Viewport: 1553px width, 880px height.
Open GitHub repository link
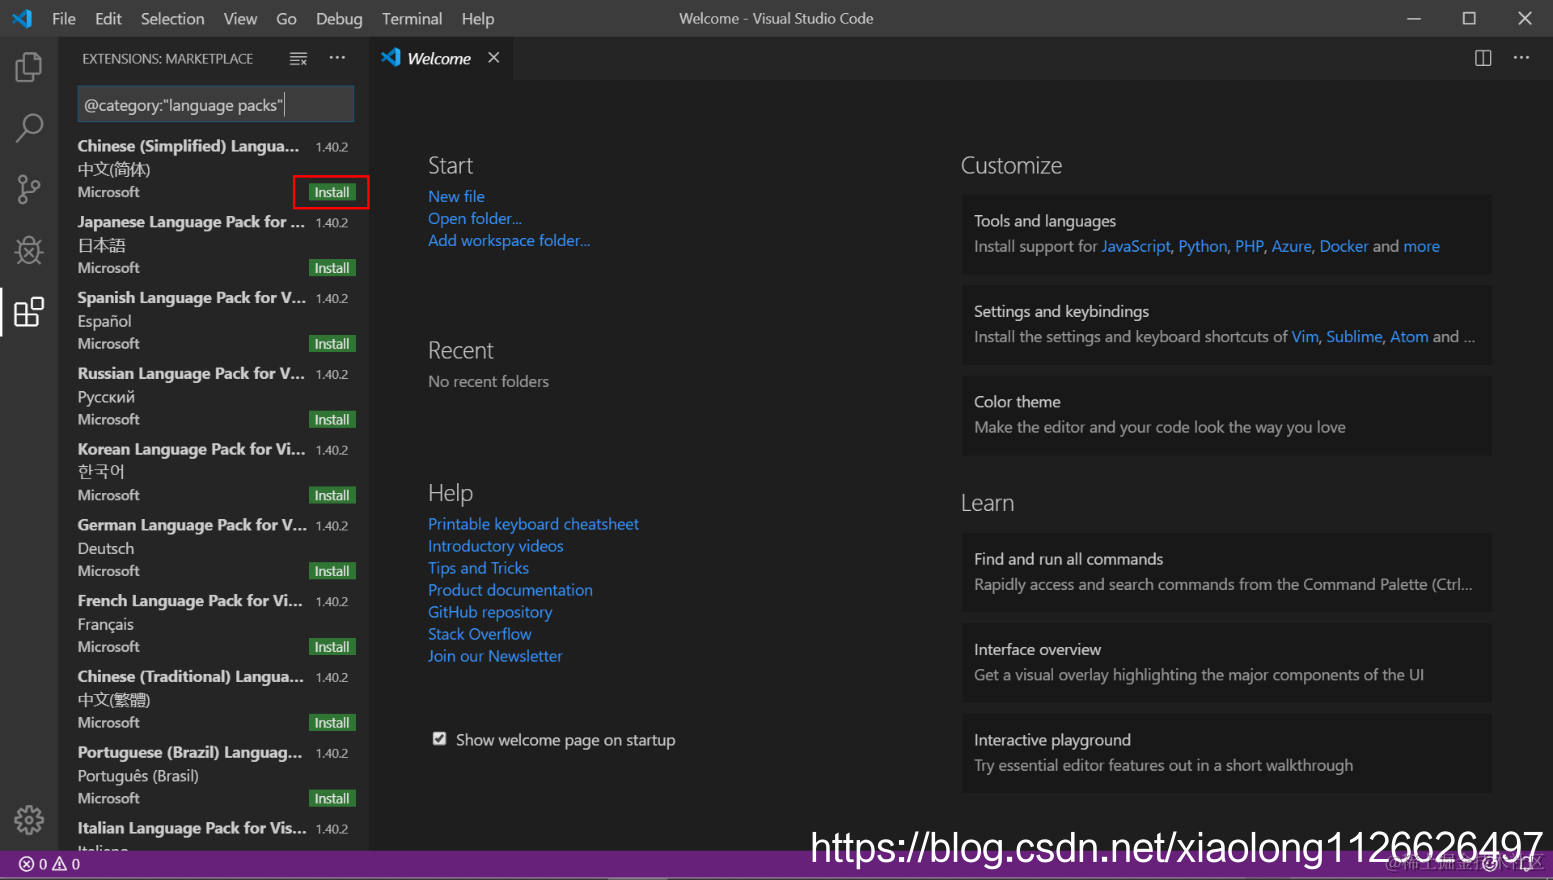[490, 612]
